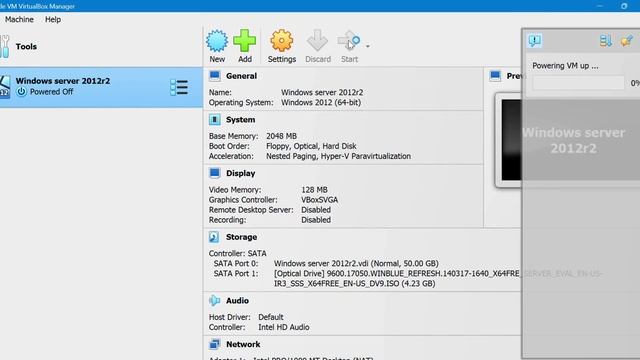The height and width of the screenshot is (360, 640).
Task: Click the Intel HD Audio controller value
Action: pos(284,327)
